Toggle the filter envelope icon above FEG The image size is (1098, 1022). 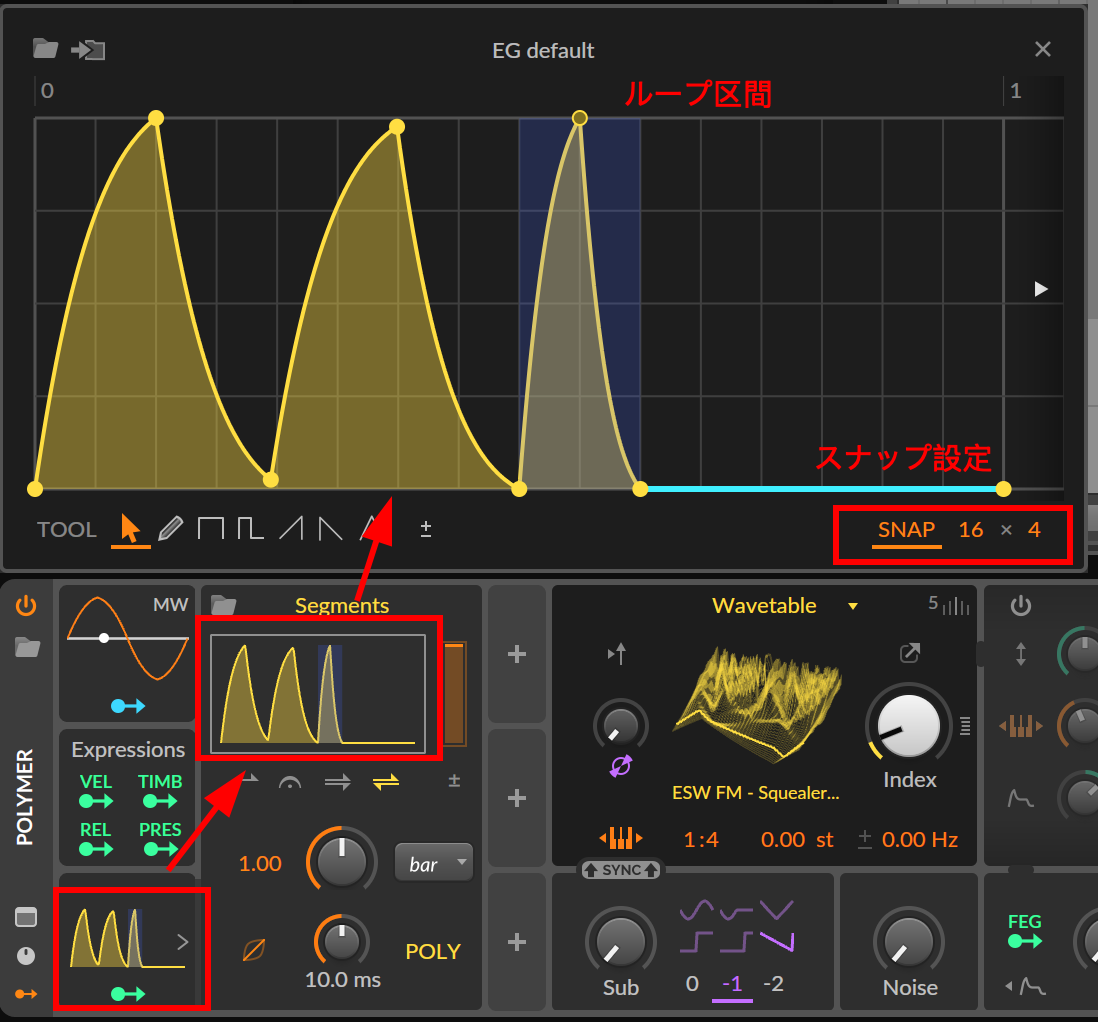[x=1020, y=798]
